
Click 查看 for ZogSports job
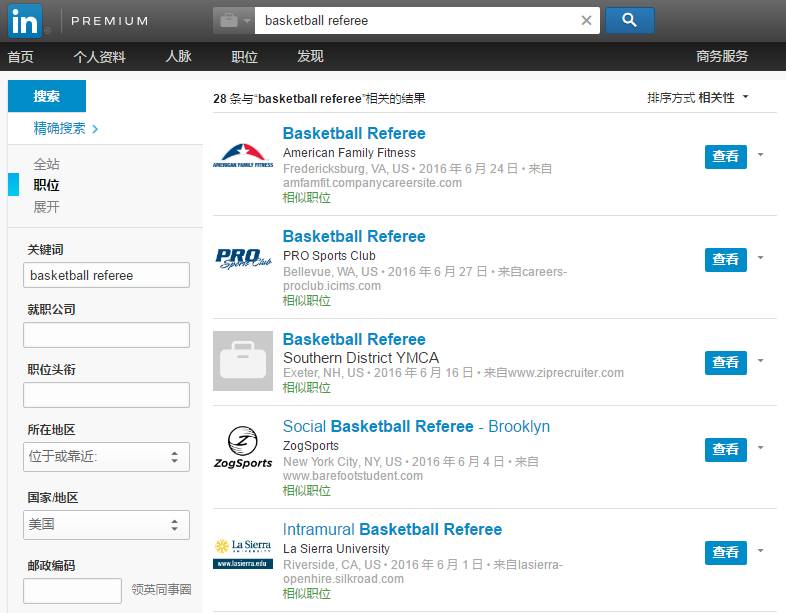coord(725,450)
